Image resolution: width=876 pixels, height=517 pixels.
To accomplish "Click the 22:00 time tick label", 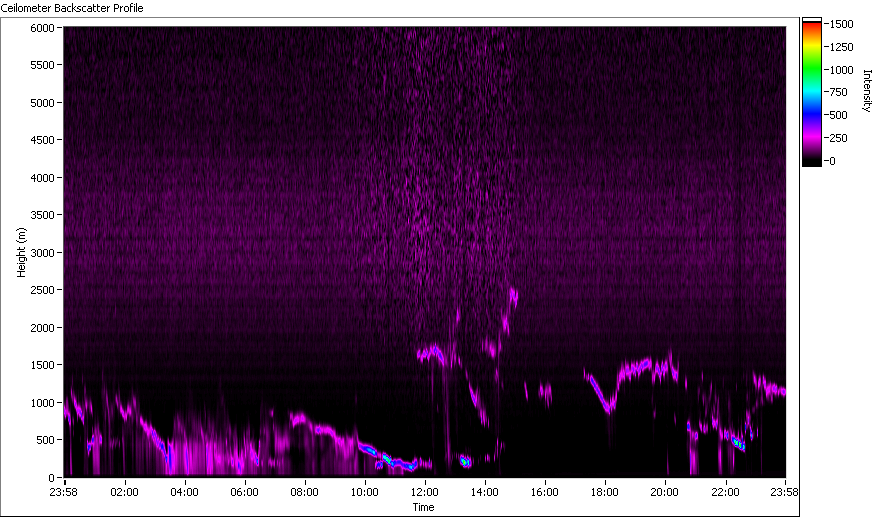I will [725, 492].
